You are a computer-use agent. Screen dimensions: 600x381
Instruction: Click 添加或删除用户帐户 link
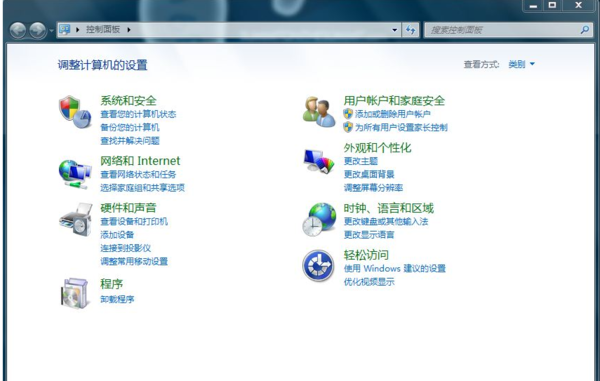pos(393,114)
